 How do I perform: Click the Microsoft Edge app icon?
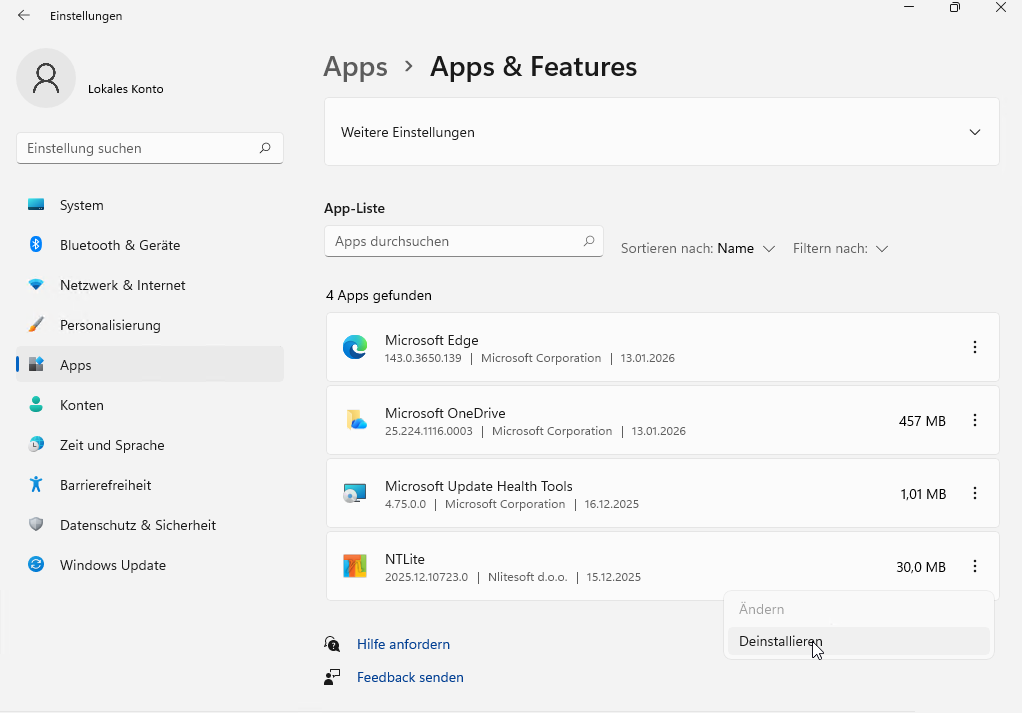[355, 347]
